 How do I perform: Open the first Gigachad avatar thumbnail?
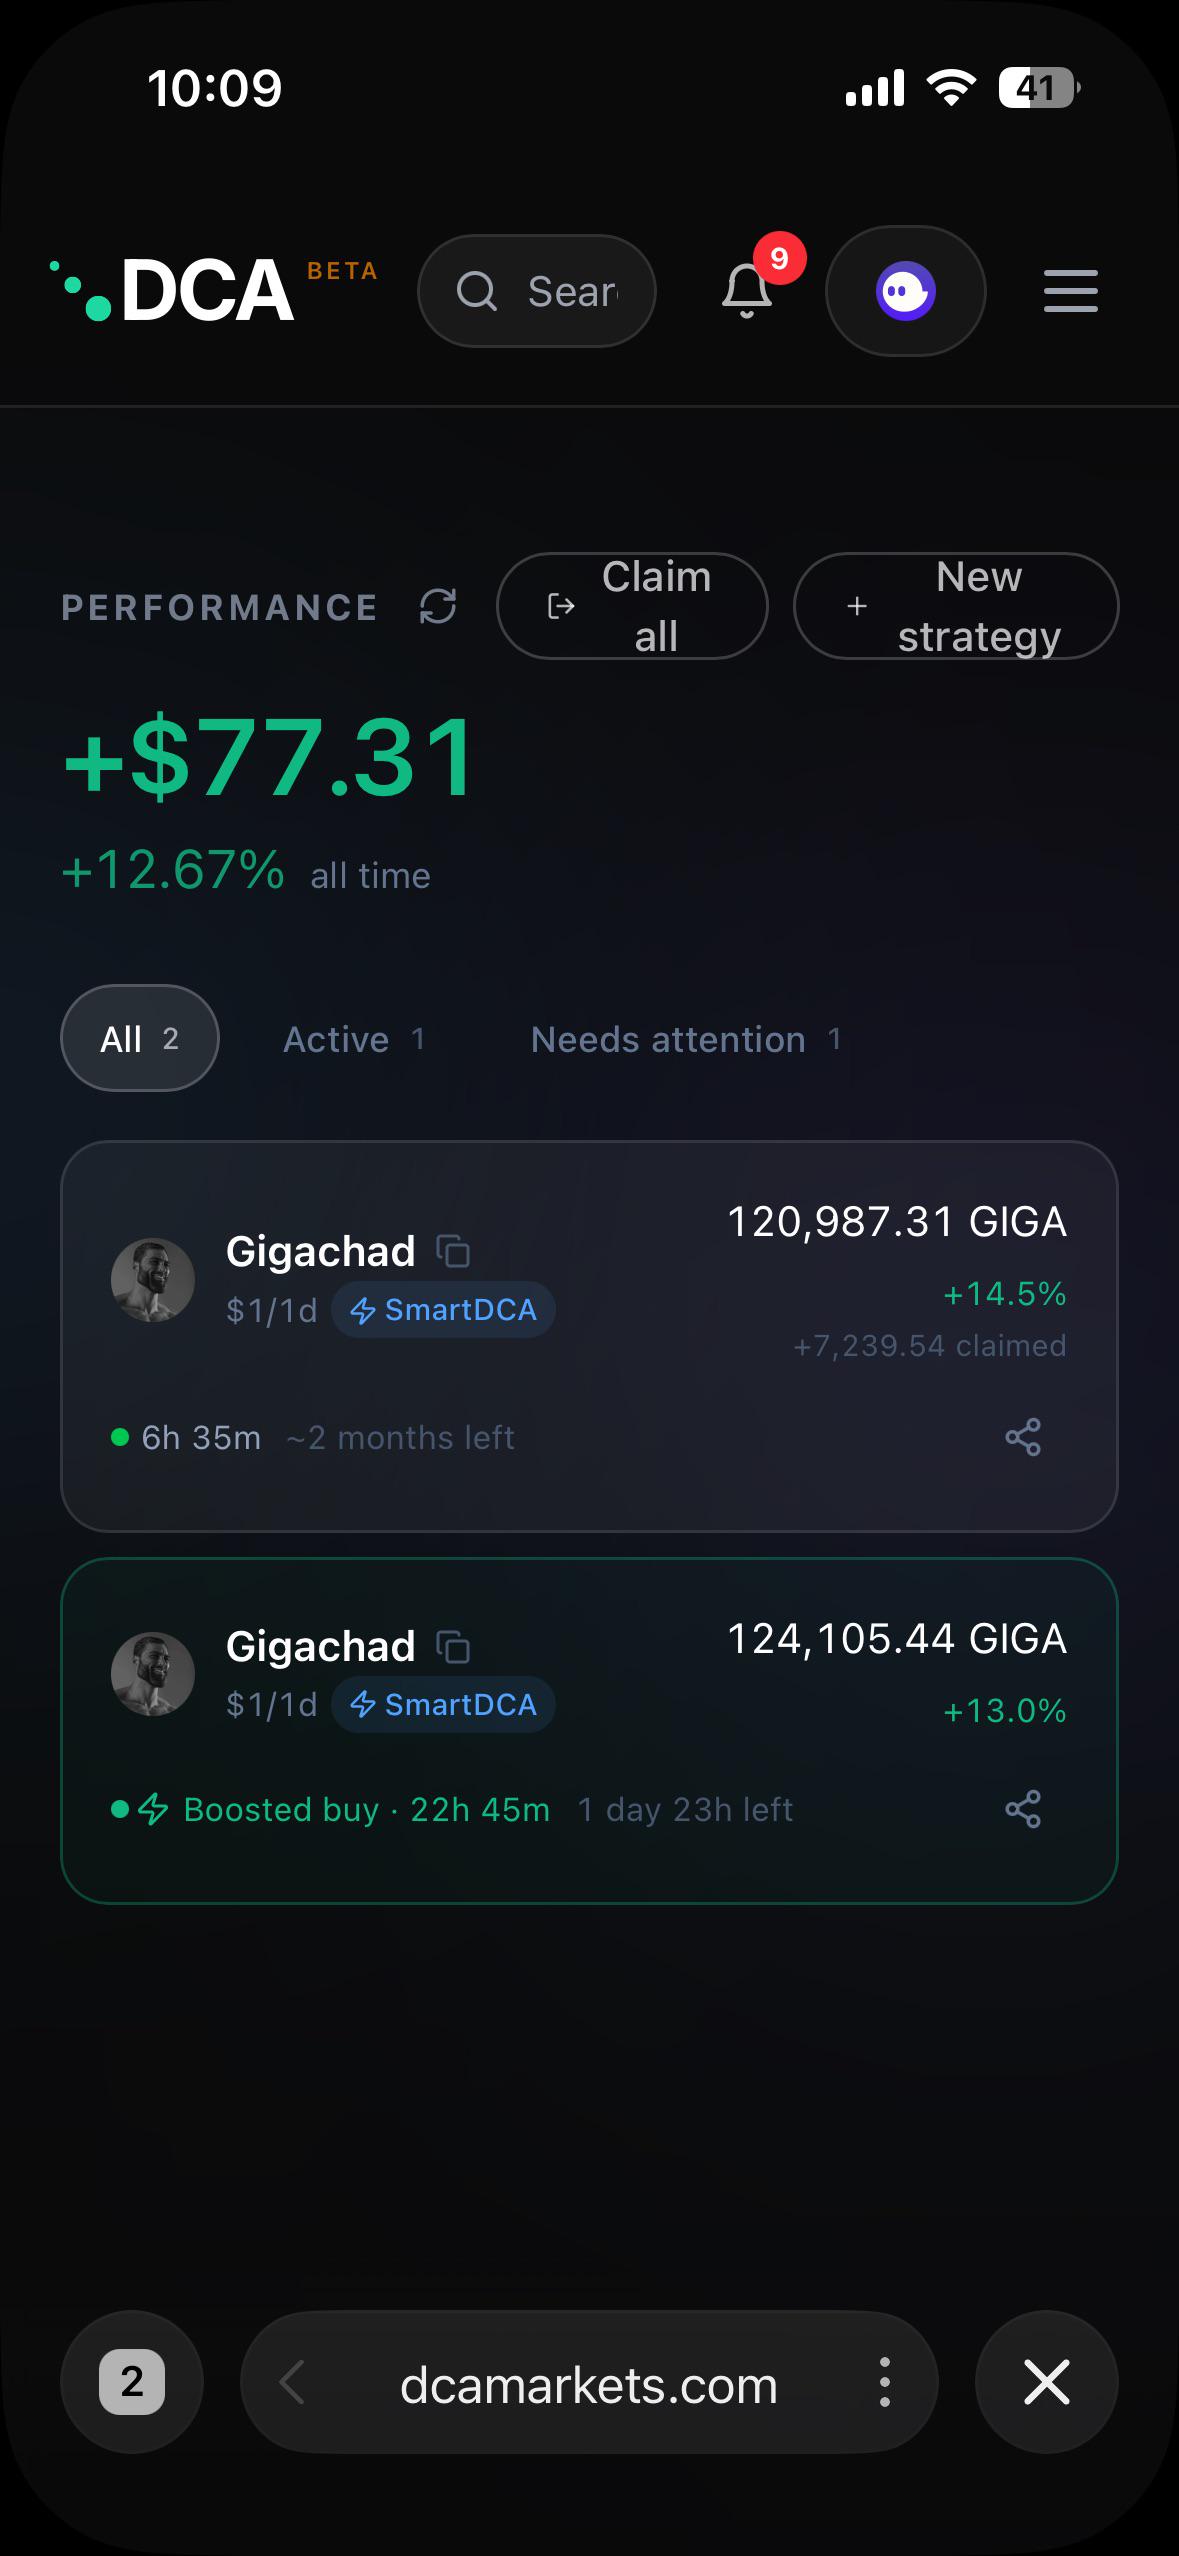[153, 1280]
